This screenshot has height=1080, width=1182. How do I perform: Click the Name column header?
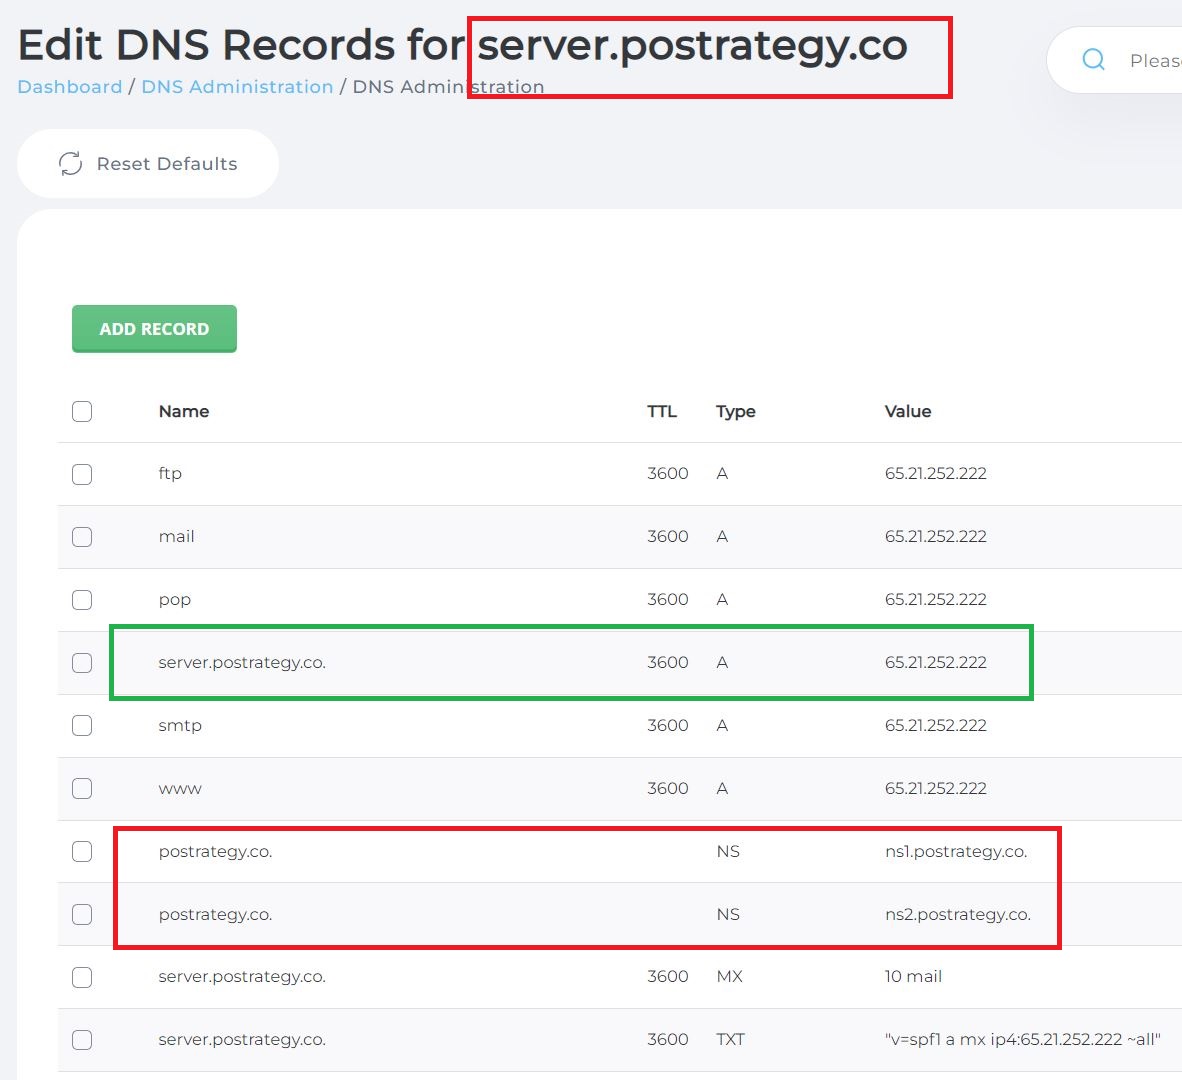tap(184, 412)
